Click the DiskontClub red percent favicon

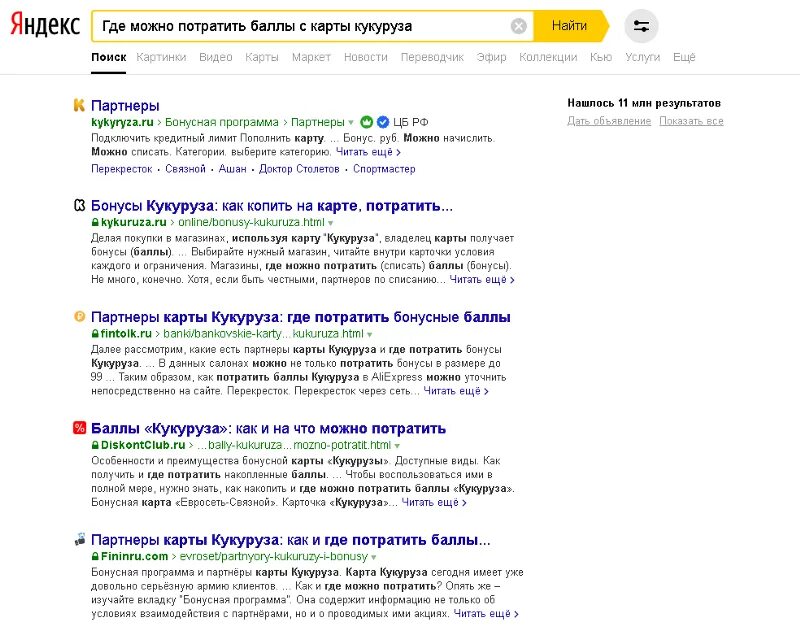79,427
